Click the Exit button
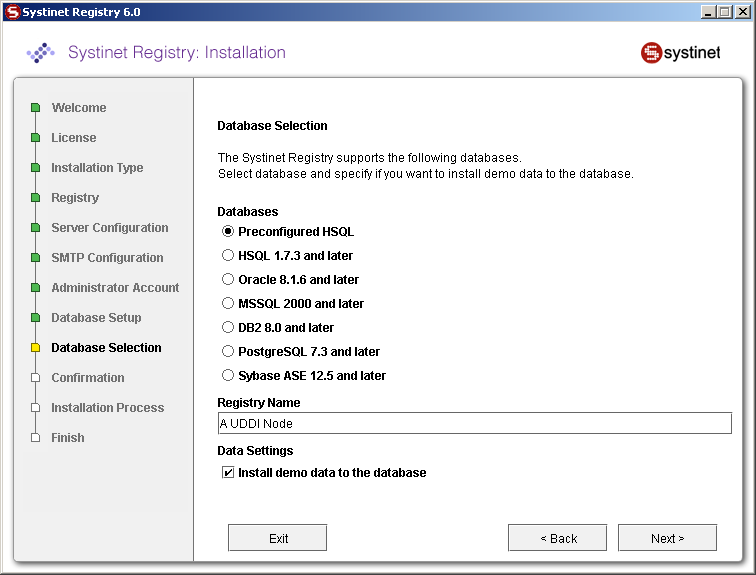 277,538
